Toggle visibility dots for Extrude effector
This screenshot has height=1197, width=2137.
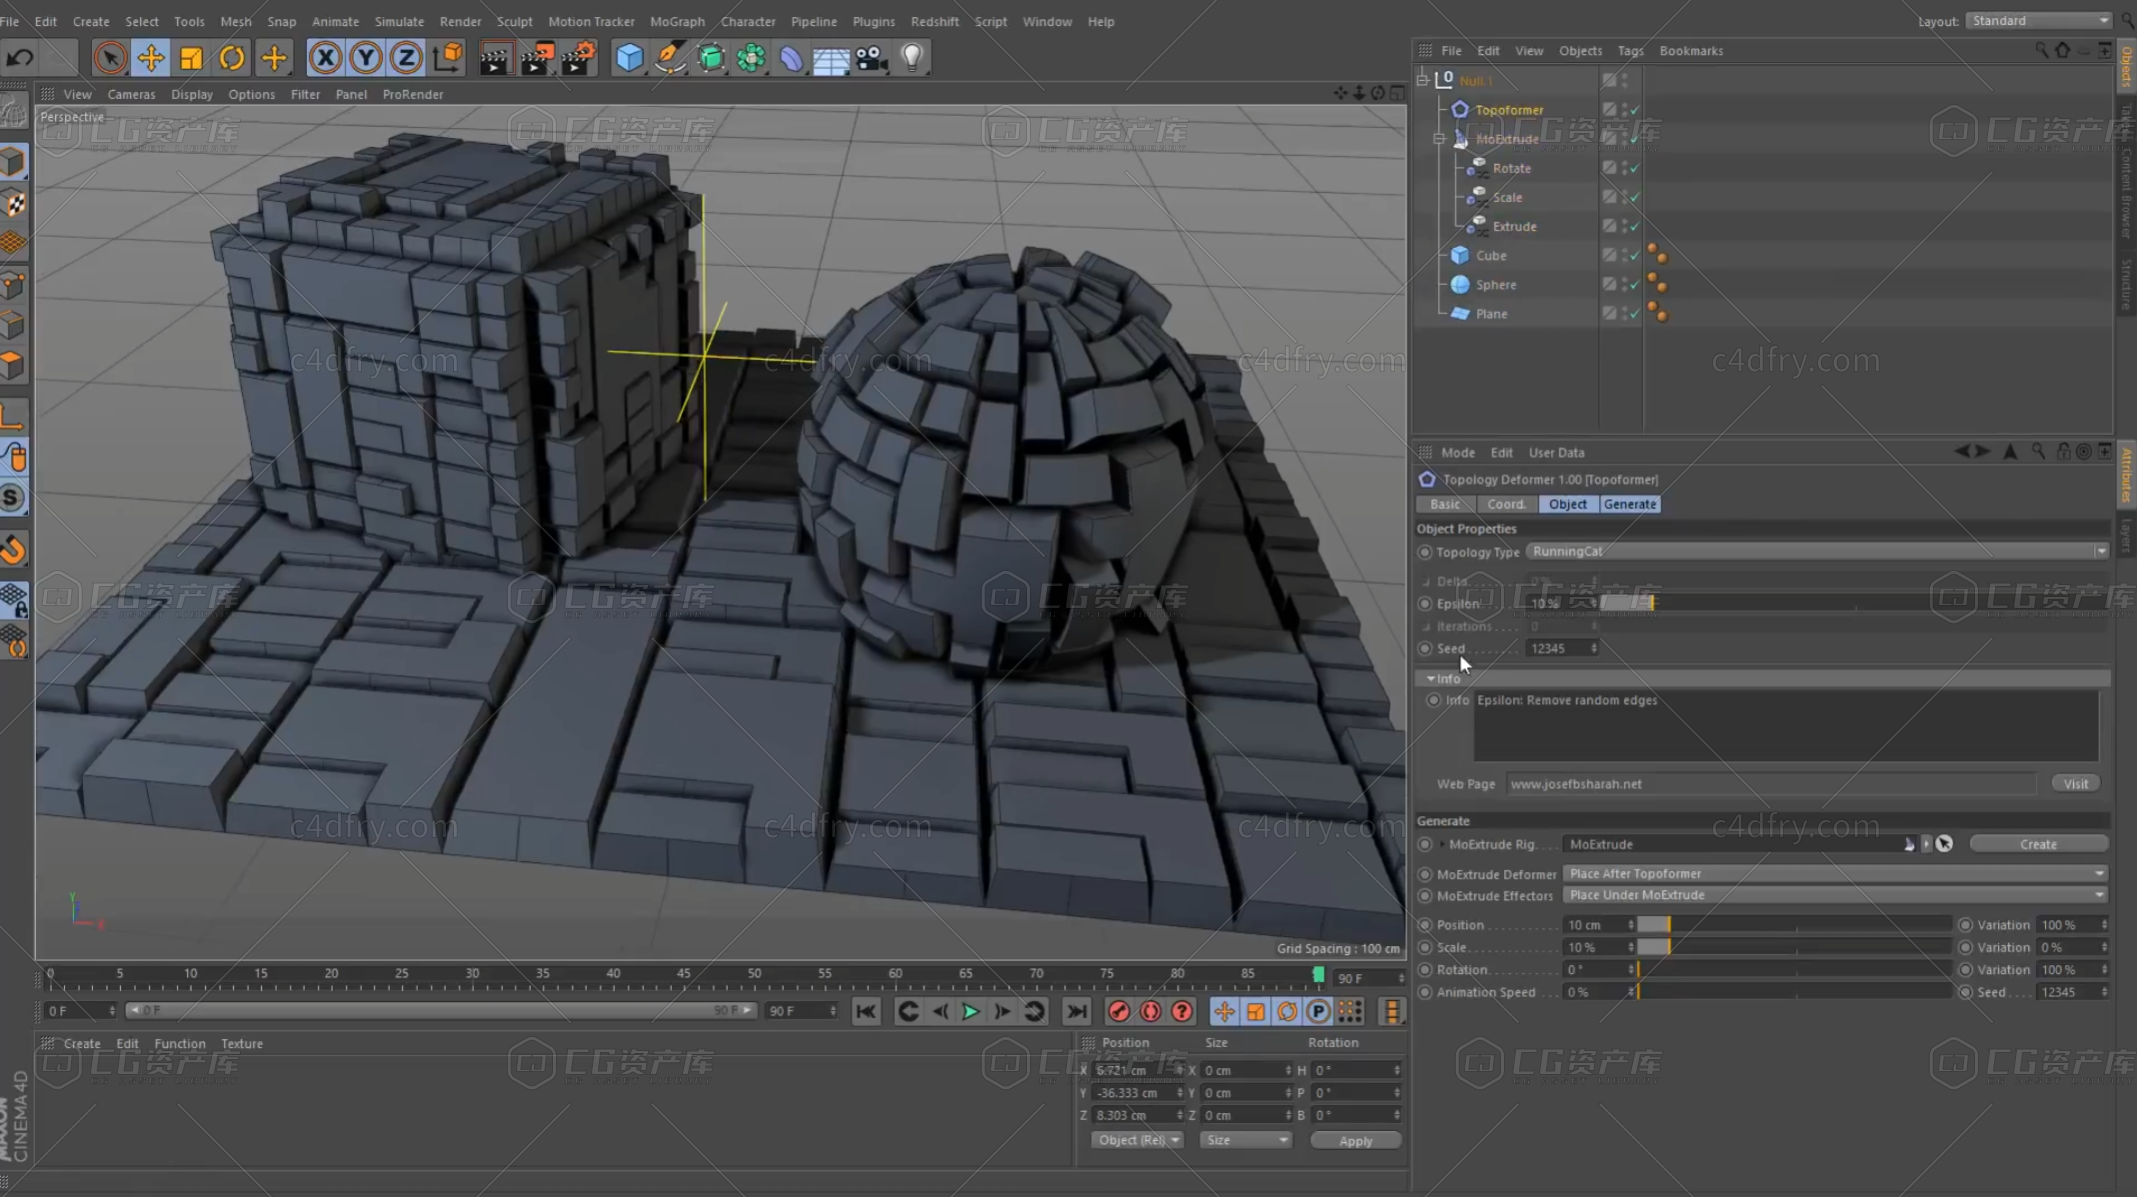tap(1624, 227)
